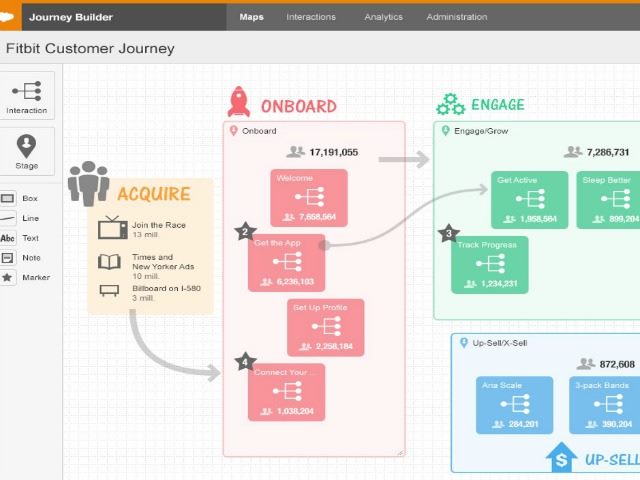Select the Up-Sell/X-Sell stage pin icon
This screenshot has width=640, height=480.
pyautogui.click(x=464, y=343)
